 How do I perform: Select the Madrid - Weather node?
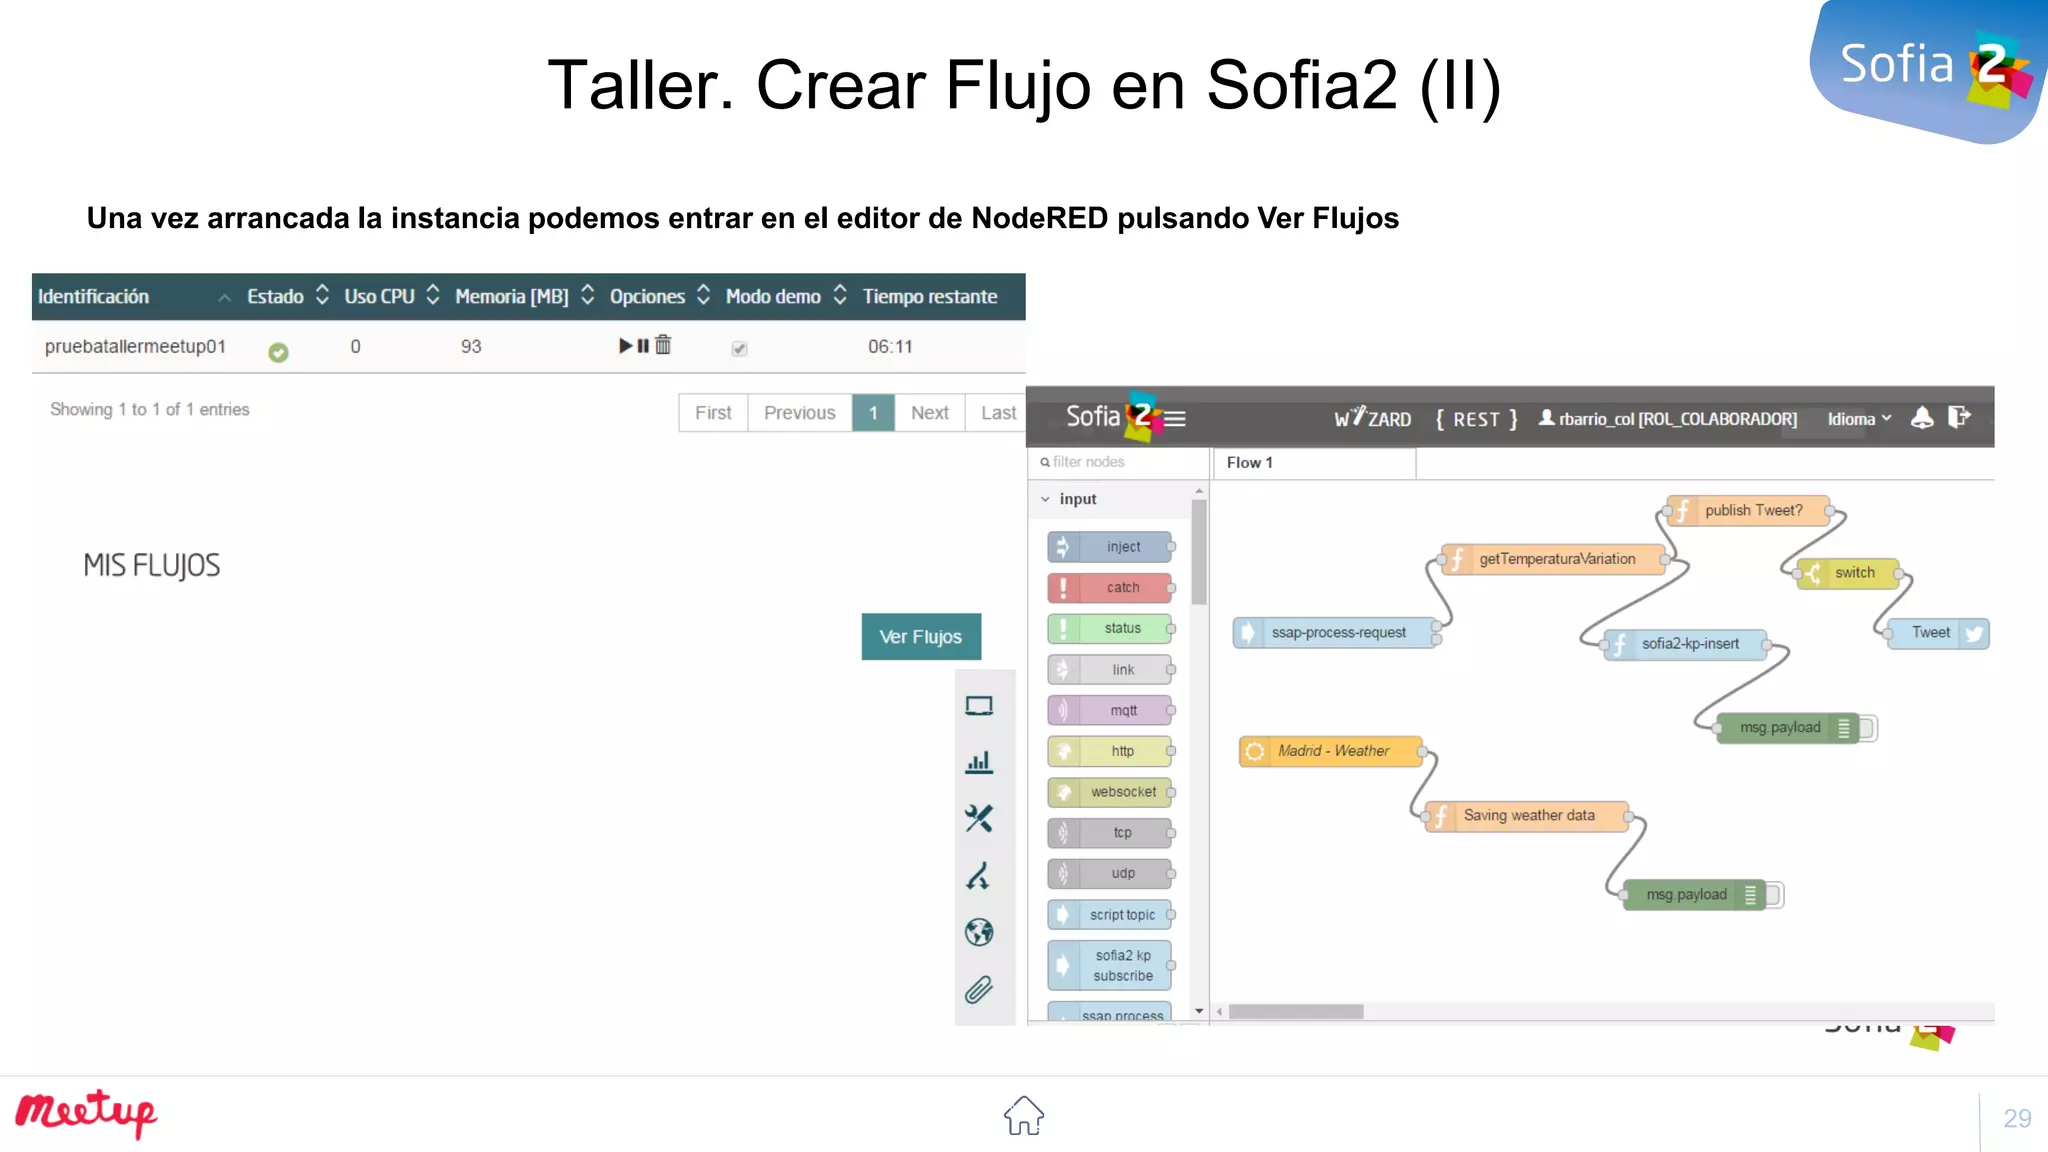pyautogui.click(x=1331, y=751)
